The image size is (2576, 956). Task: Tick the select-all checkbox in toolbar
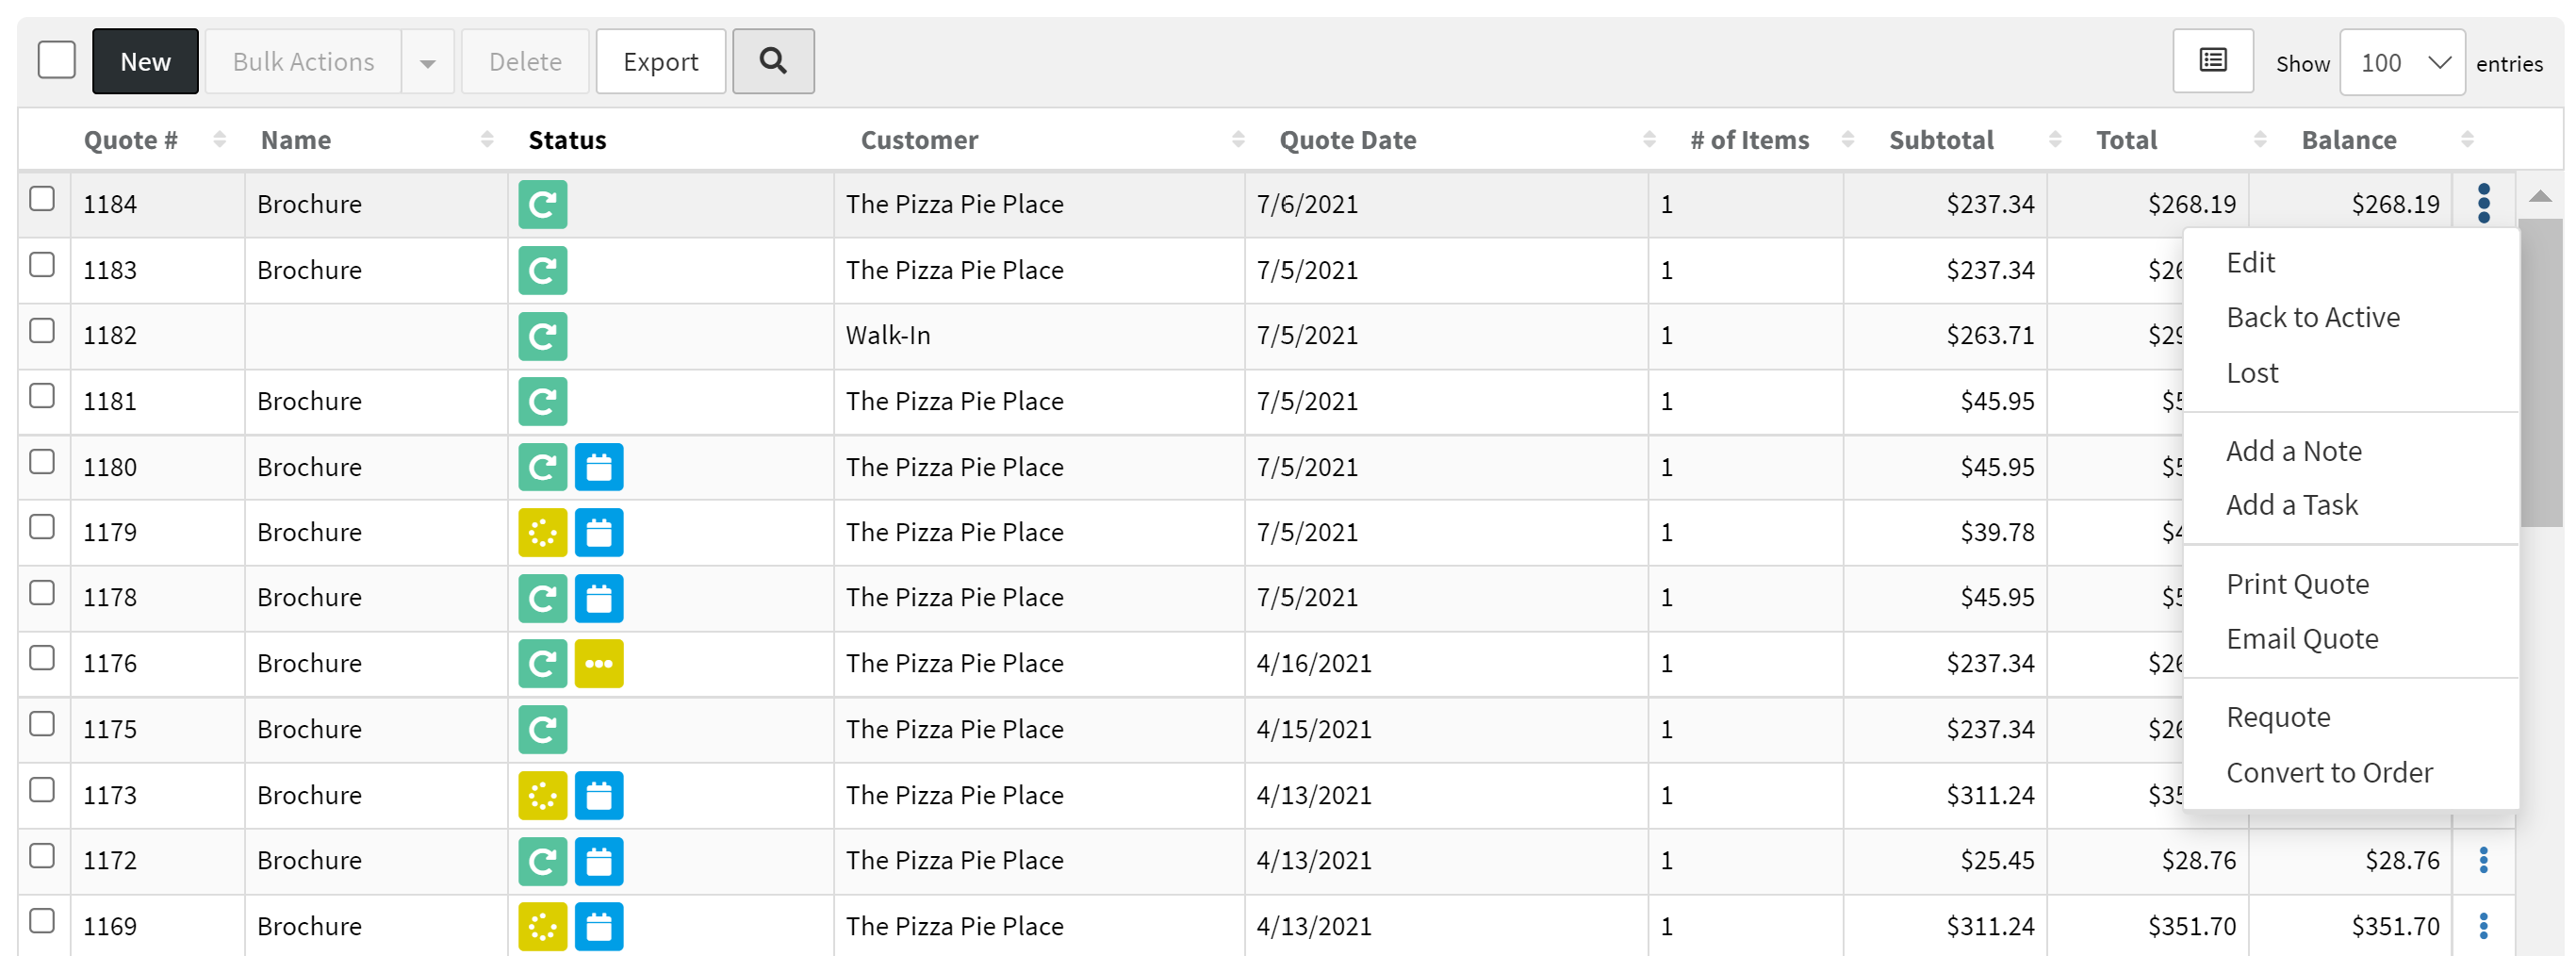57,60
